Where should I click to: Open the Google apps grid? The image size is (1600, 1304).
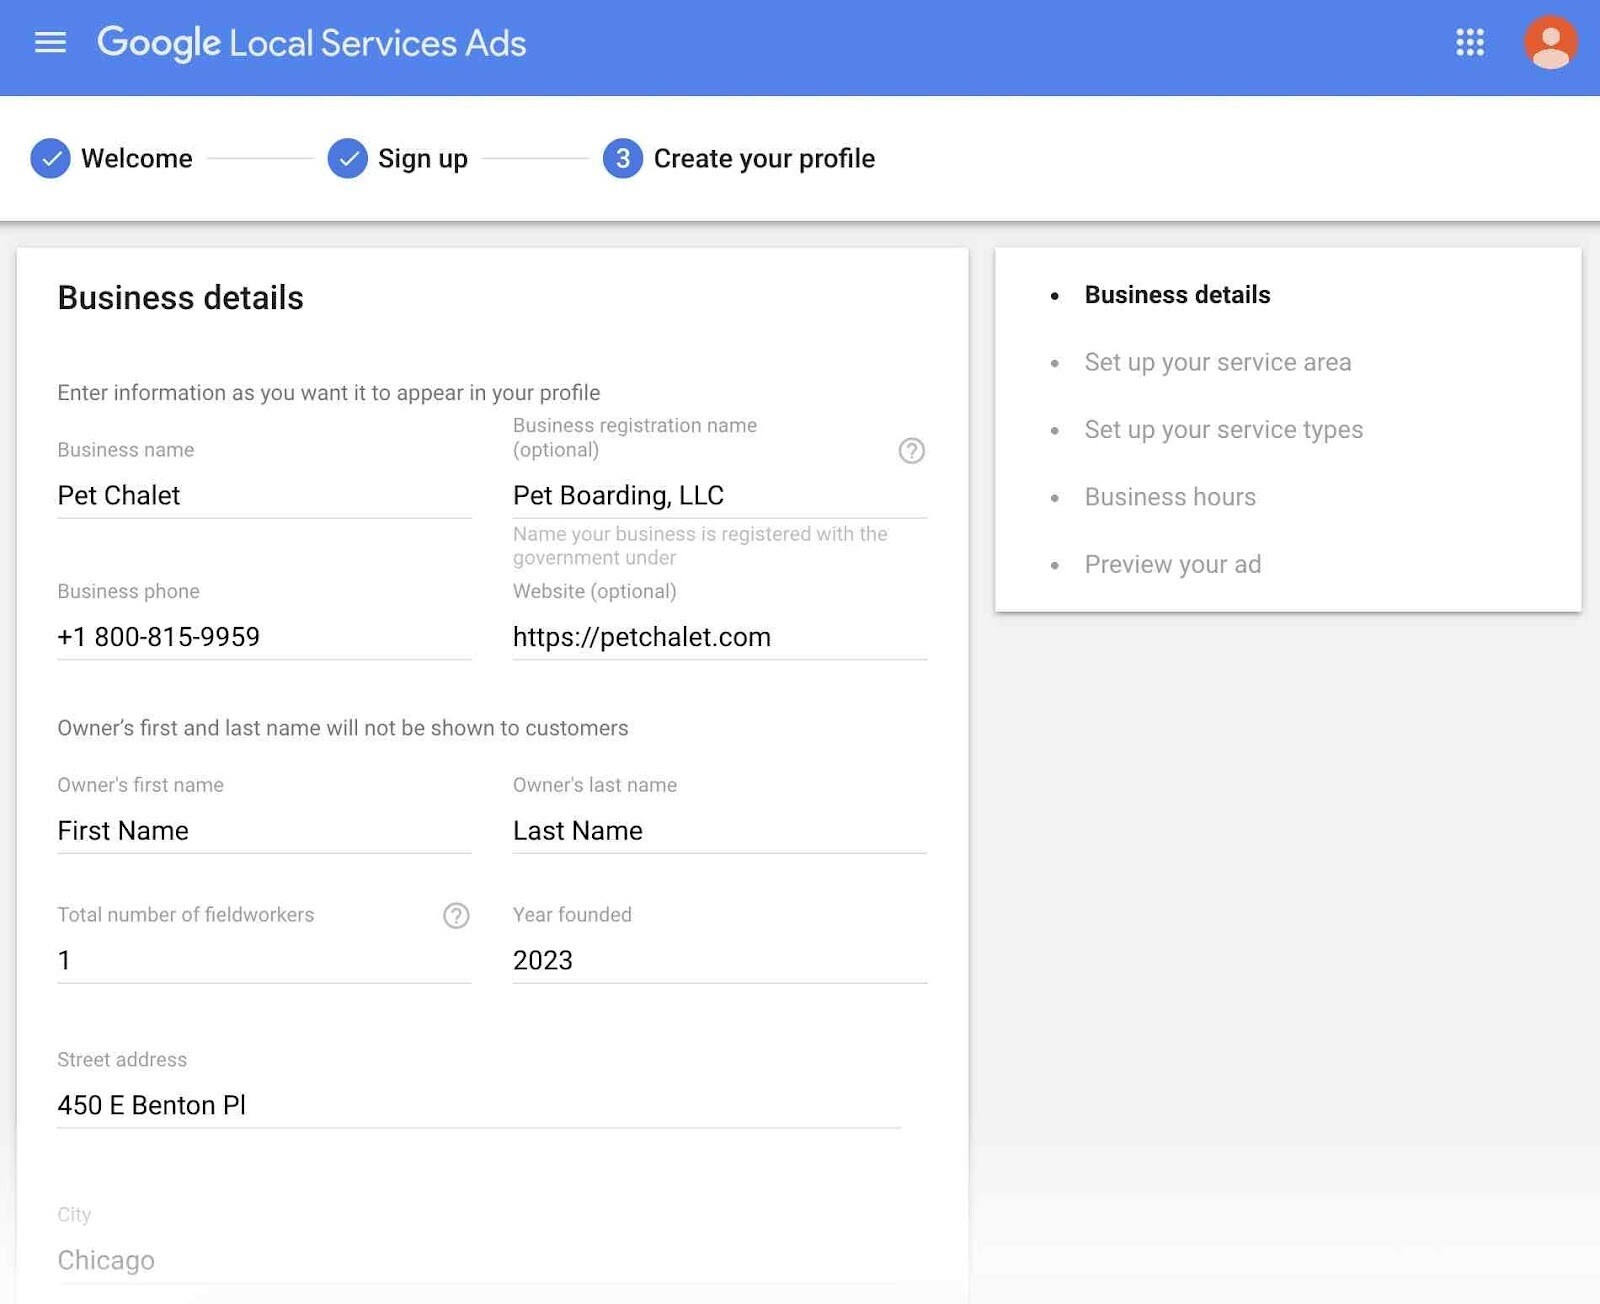tap(1469, 44)
